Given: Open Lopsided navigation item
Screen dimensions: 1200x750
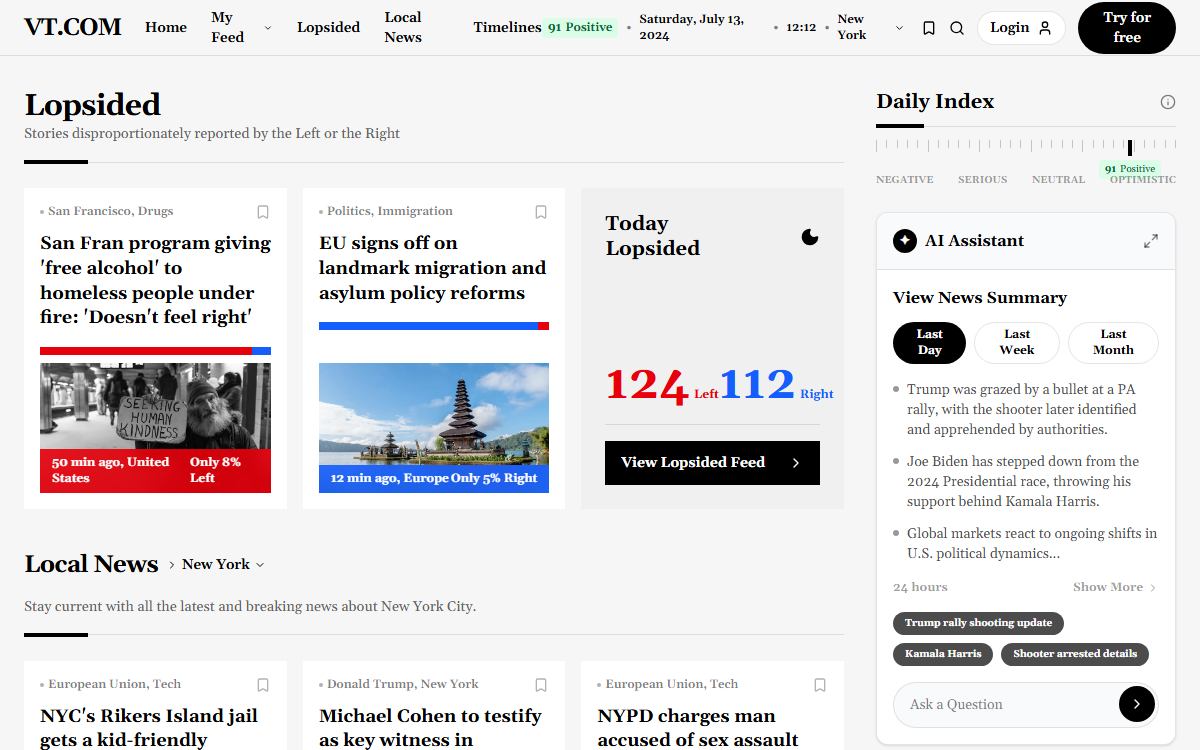Looking at the screenshot, I should [328, 27].
